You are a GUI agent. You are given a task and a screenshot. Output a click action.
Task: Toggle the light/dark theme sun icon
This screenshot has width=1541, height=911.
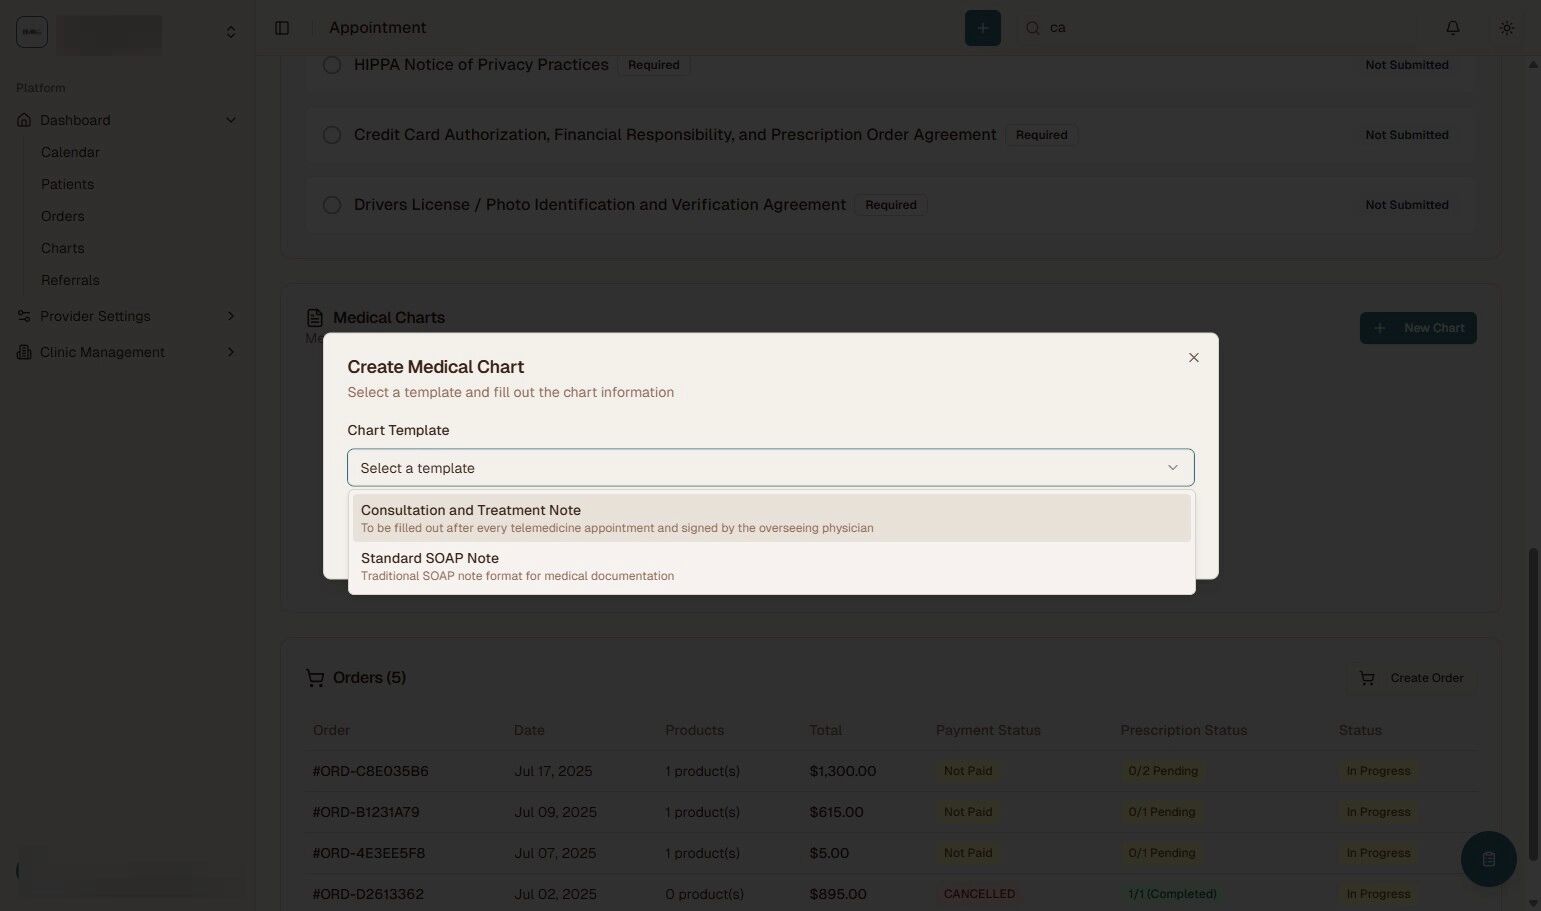tap(1507, 28)
